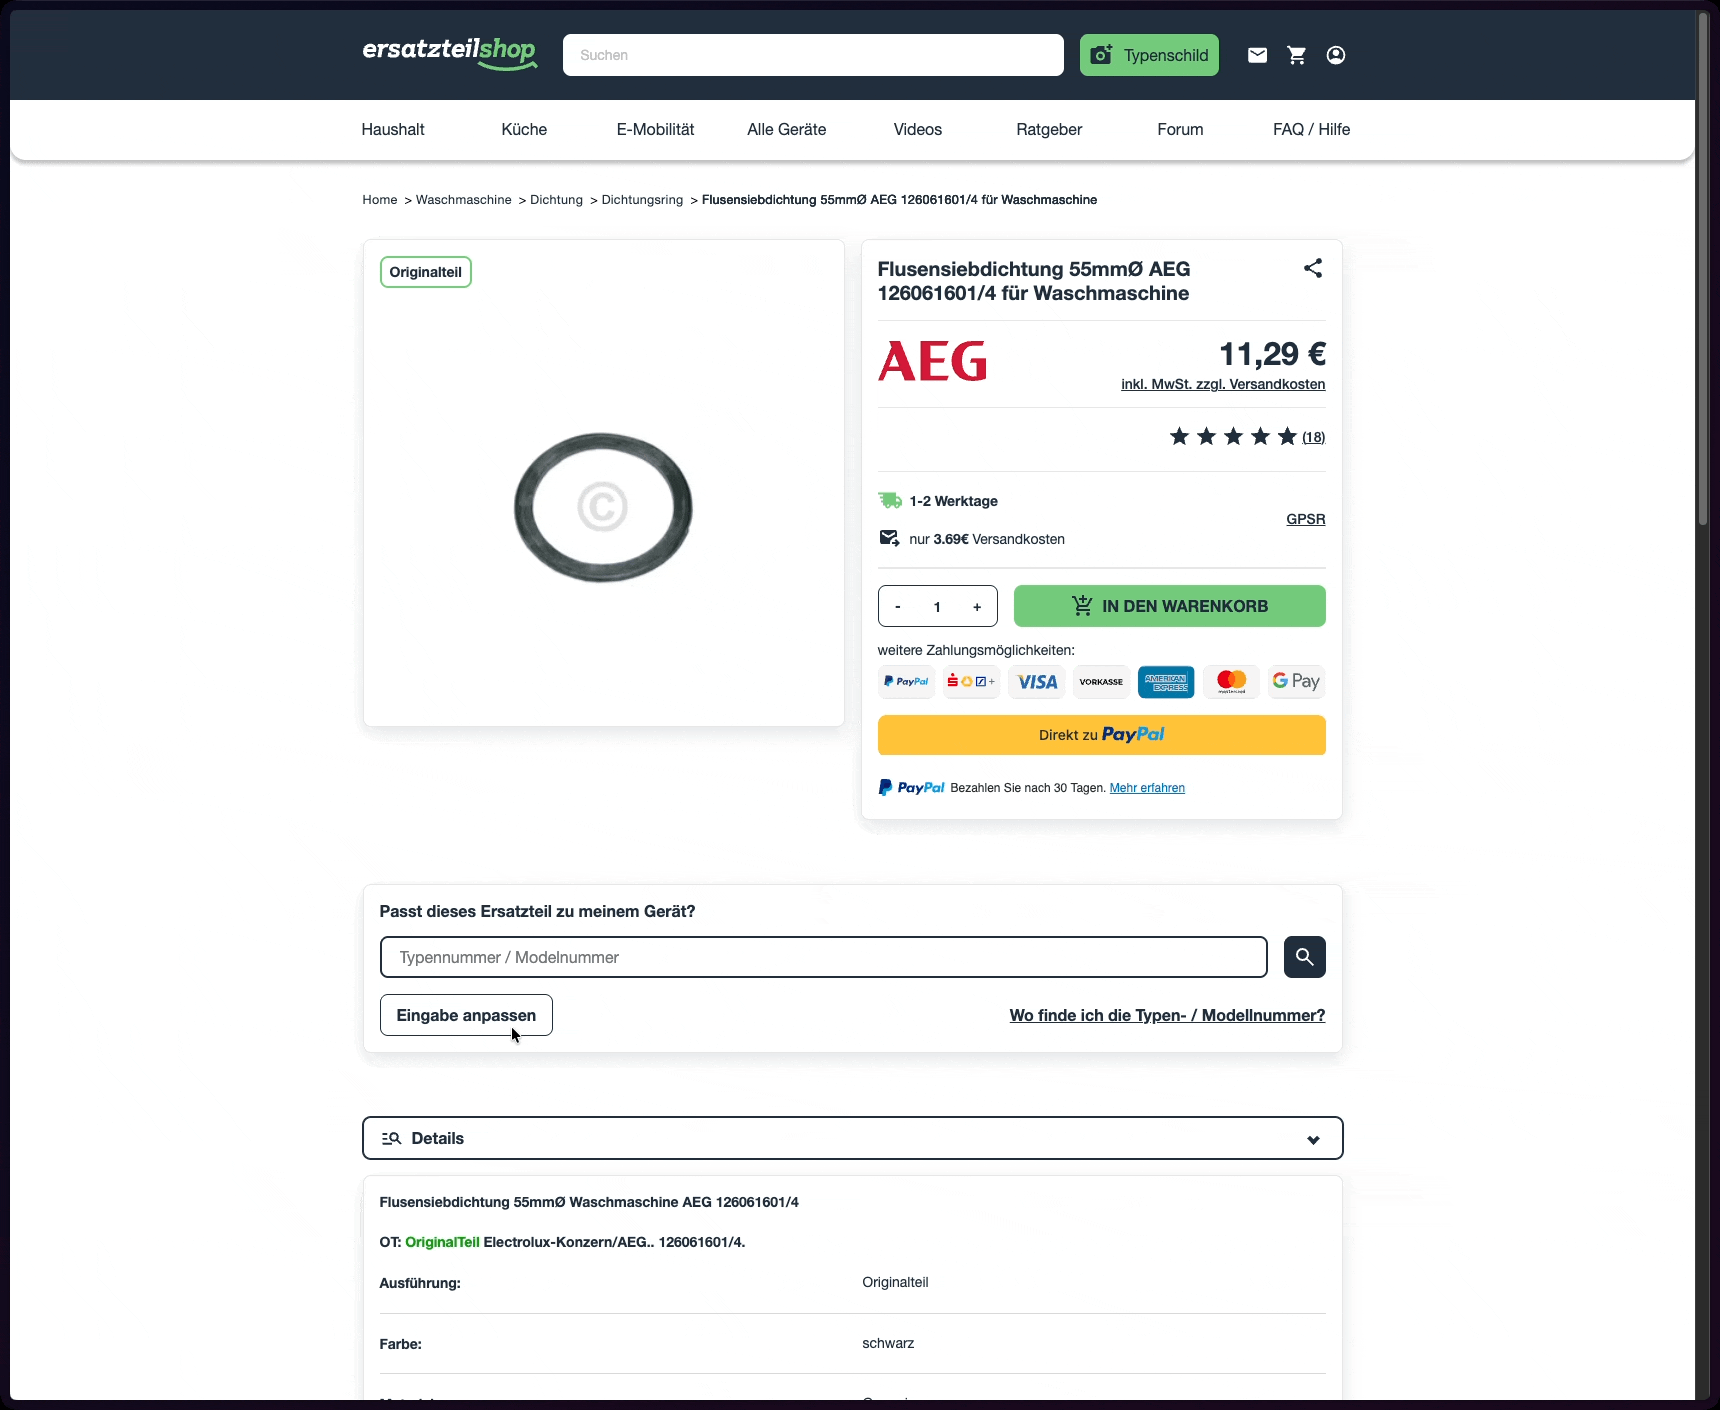Click the price '11,29 €'
Image resolution: width=1720 pixels, height=1410 pixels.
point(1272,354)
